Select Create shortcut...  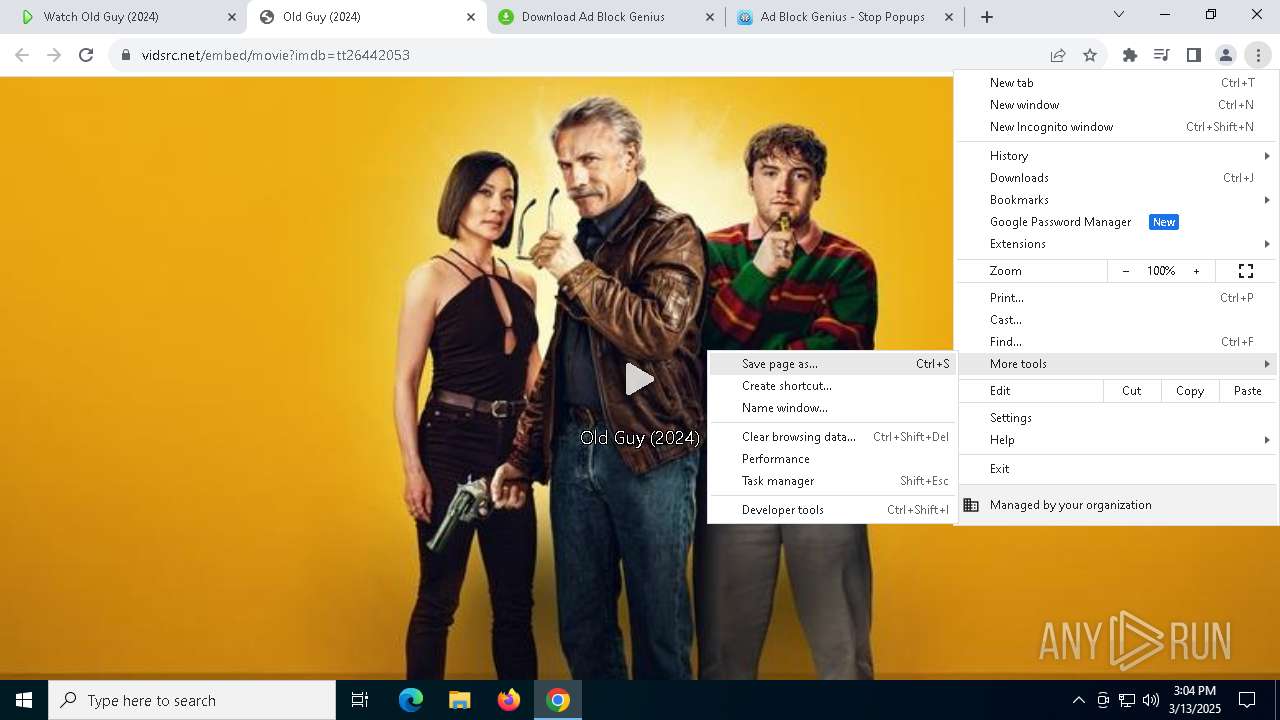click(x=831, y=386)
